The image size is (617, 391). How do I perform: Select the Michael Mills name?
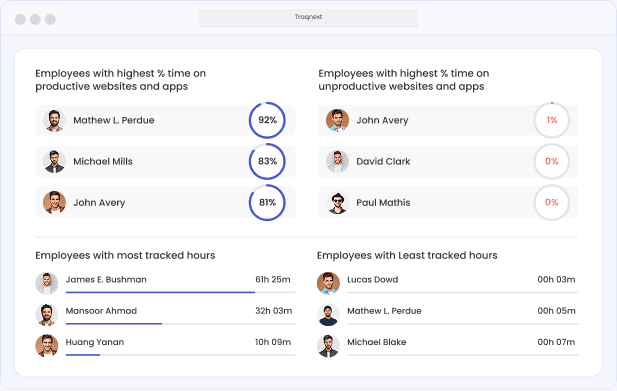(x=103, y=161)
